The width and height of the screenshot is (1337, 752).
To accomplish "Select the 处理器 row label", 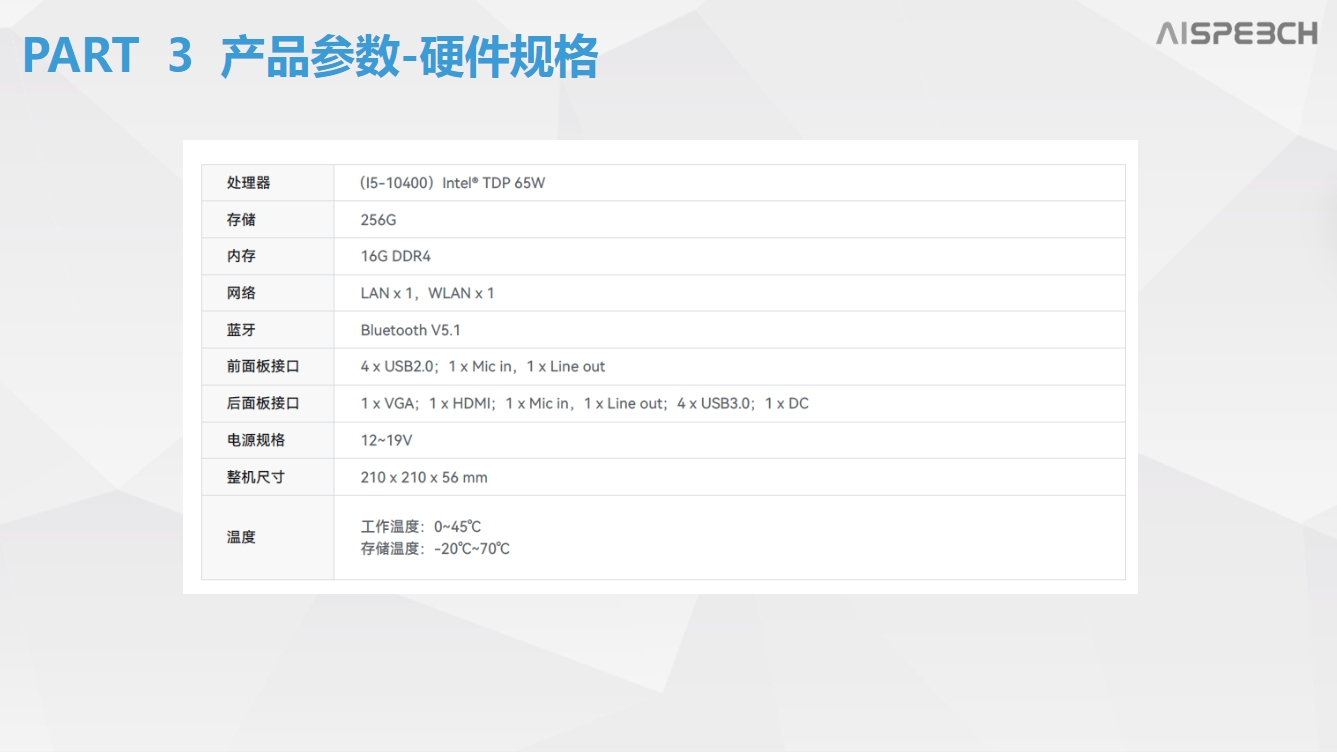I will coord(248,183).
